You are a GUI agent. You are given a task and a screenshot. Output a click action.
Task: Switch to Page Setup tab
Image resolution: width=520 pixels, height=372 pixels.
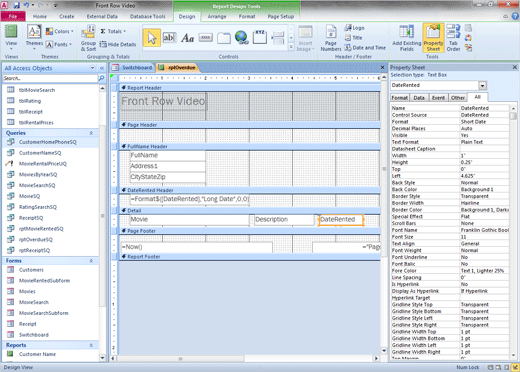click(x=281, y=16)
